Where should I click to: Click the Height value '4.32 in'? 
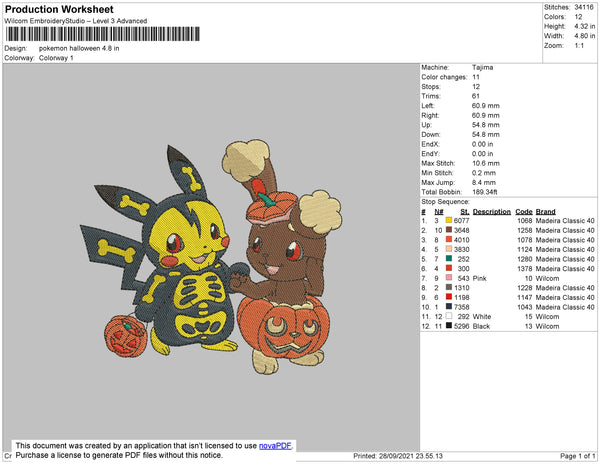coord(585,26)
